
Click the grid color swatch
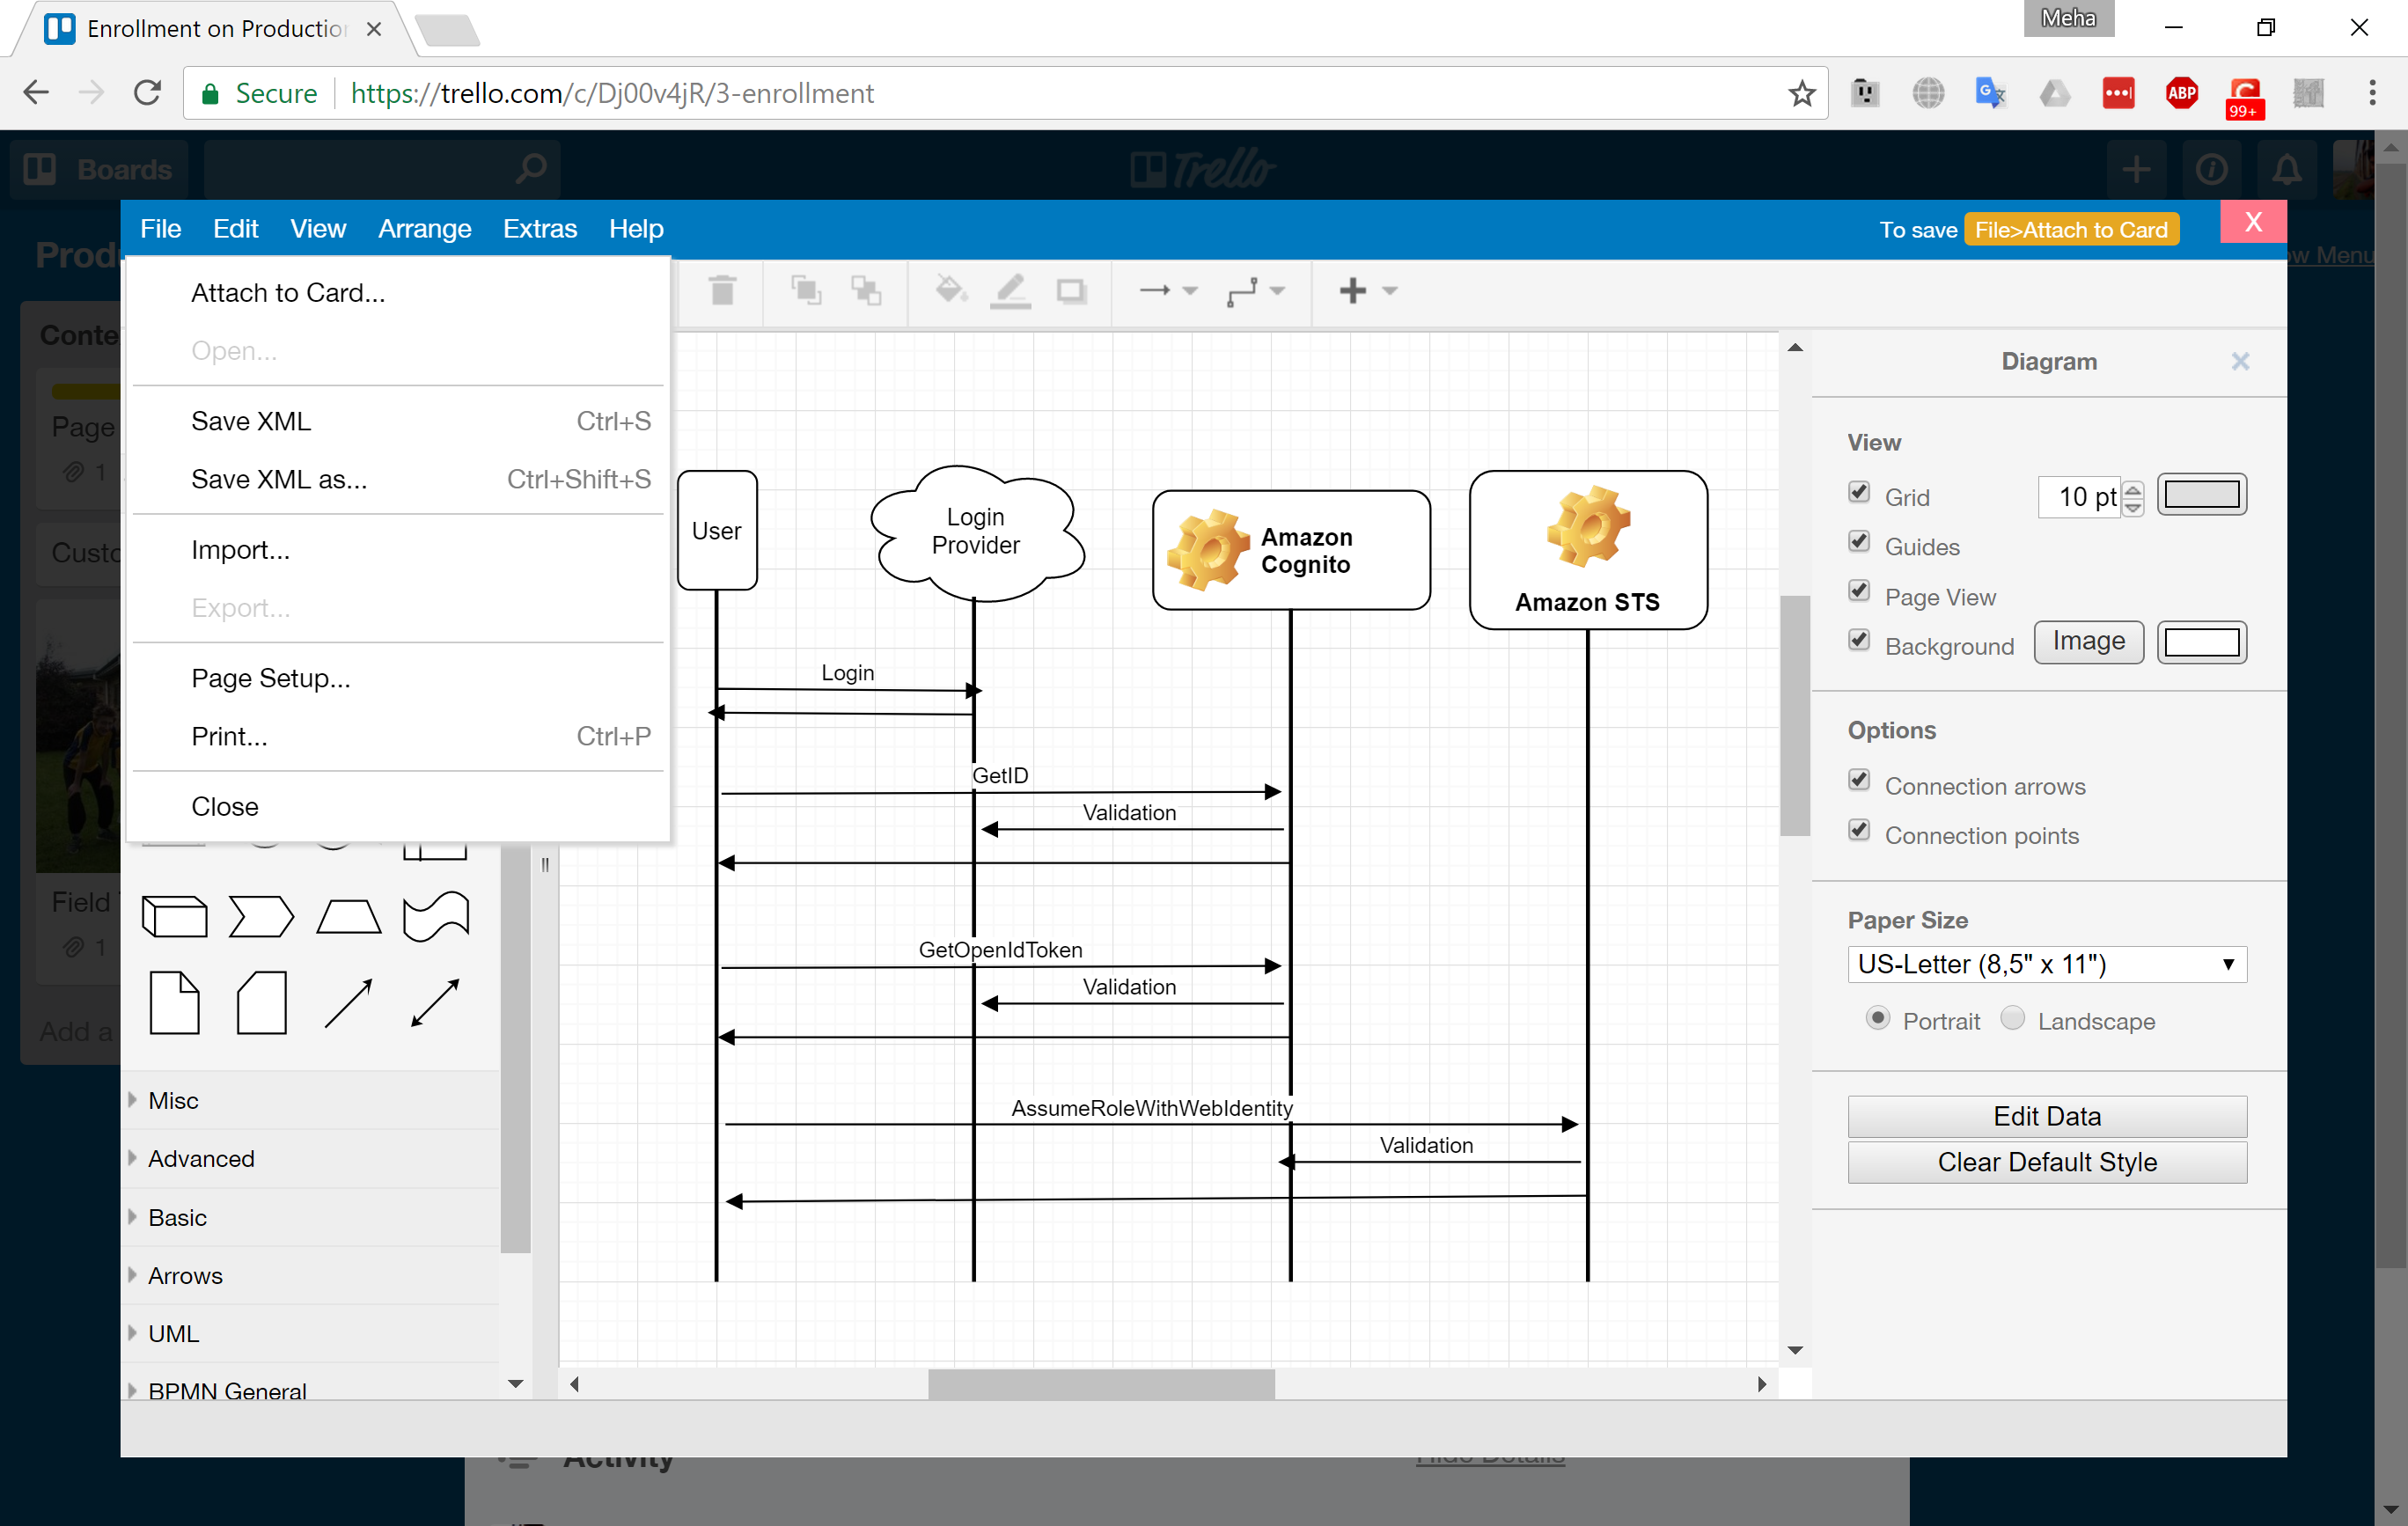click(x=2201, y=494)
